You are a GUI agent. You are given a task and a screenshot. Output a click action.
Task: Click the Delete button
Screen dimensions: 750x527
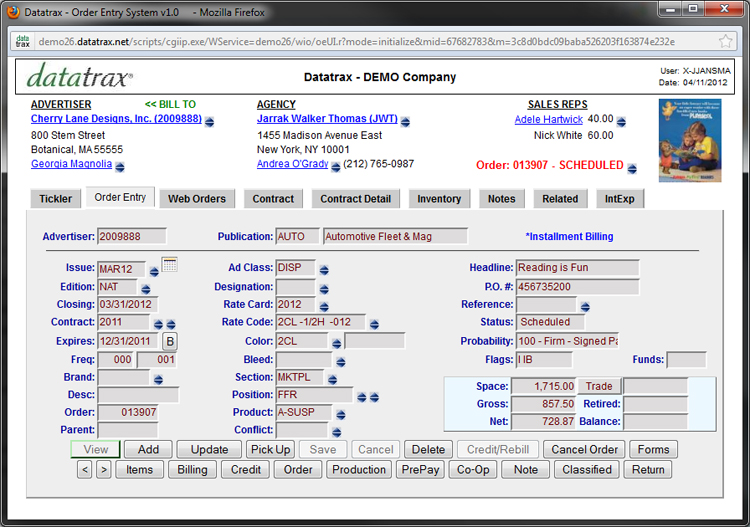428,450
